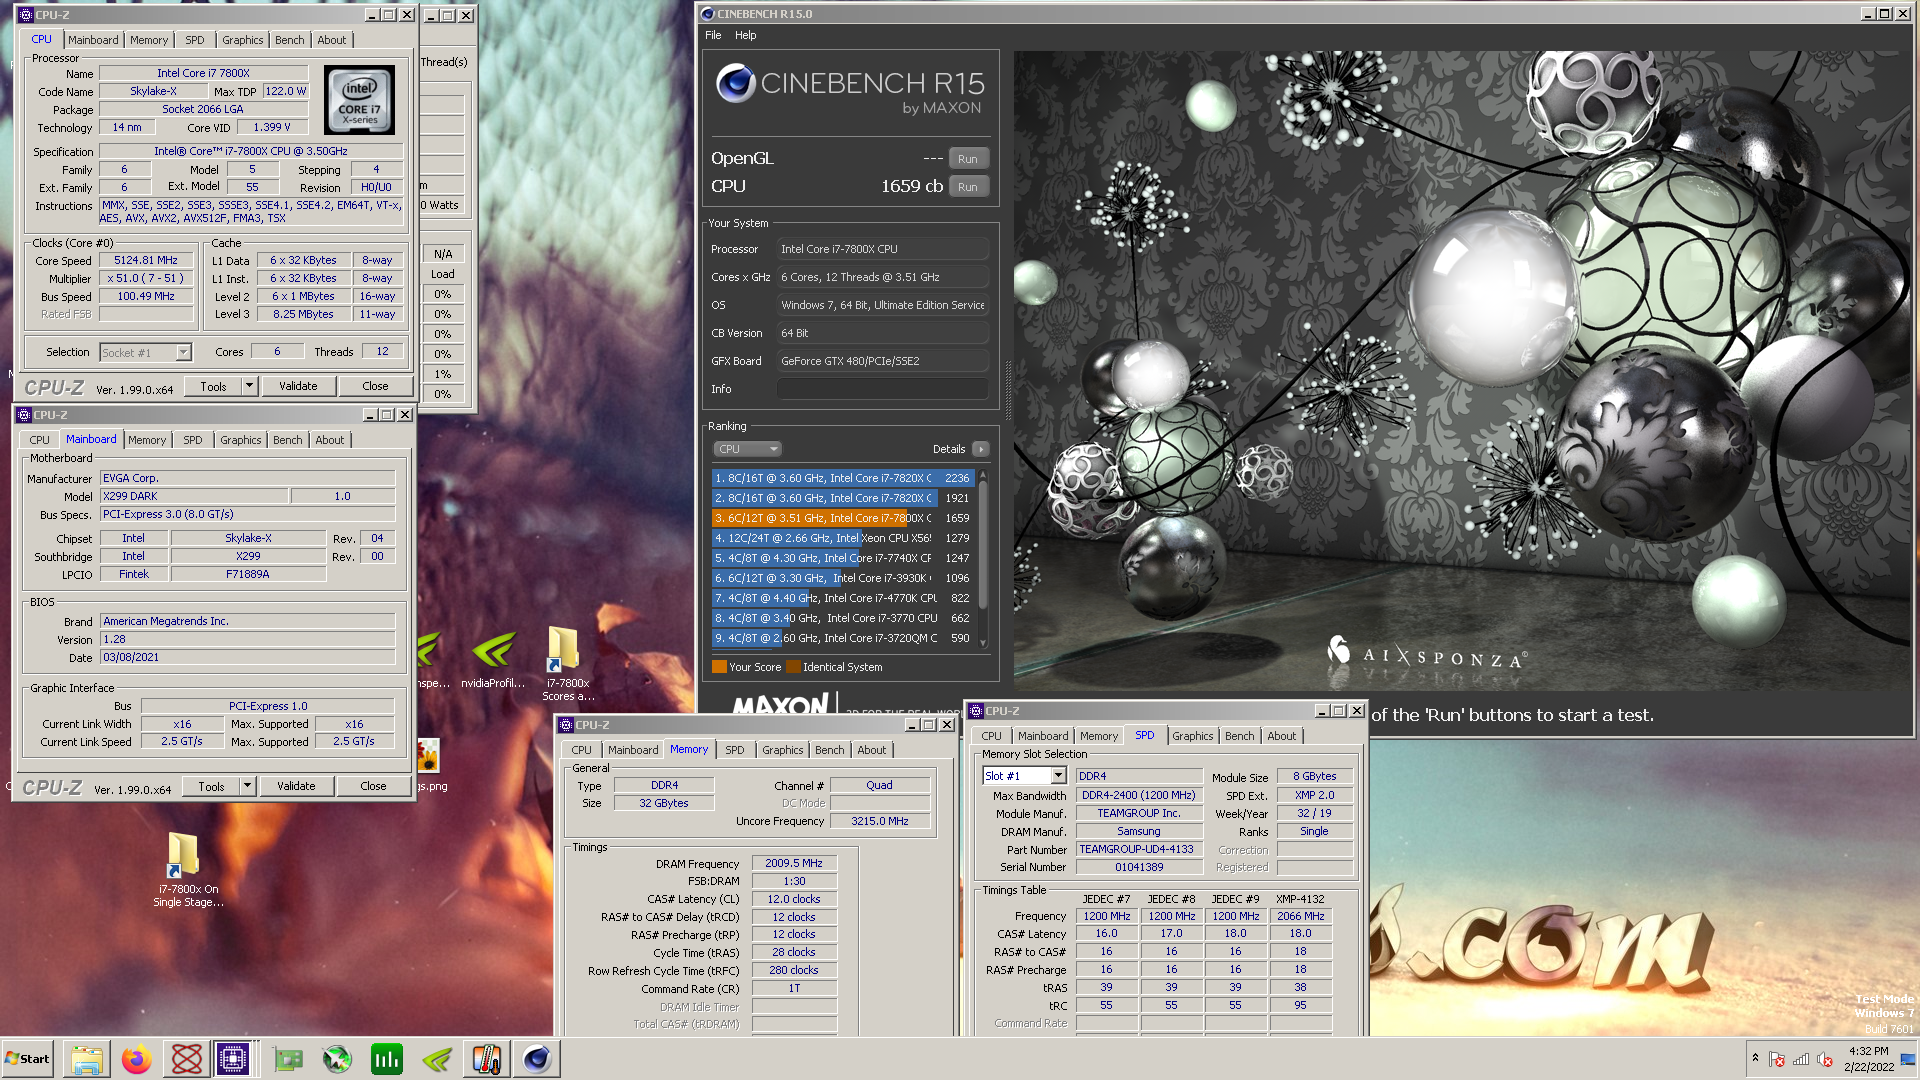Click Validate in the CPU tab window
Image resolution: width=1920 pixels, height=1080 pixels.
298,386
